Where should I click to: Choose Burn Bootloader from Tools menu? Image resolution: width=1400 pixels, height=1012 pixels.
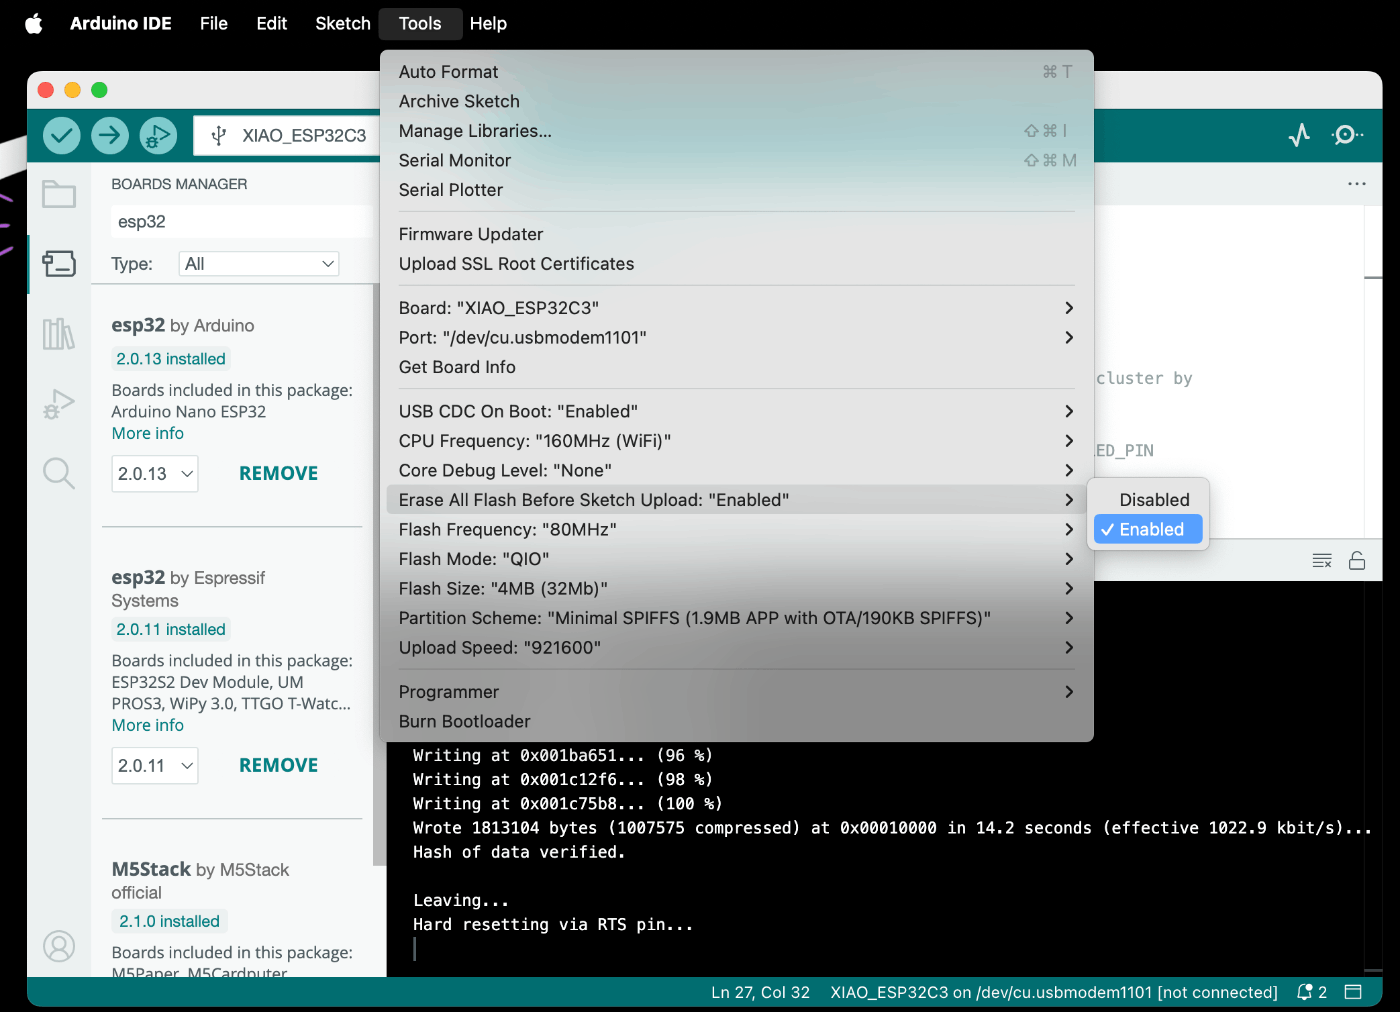[x=465, y=722]
